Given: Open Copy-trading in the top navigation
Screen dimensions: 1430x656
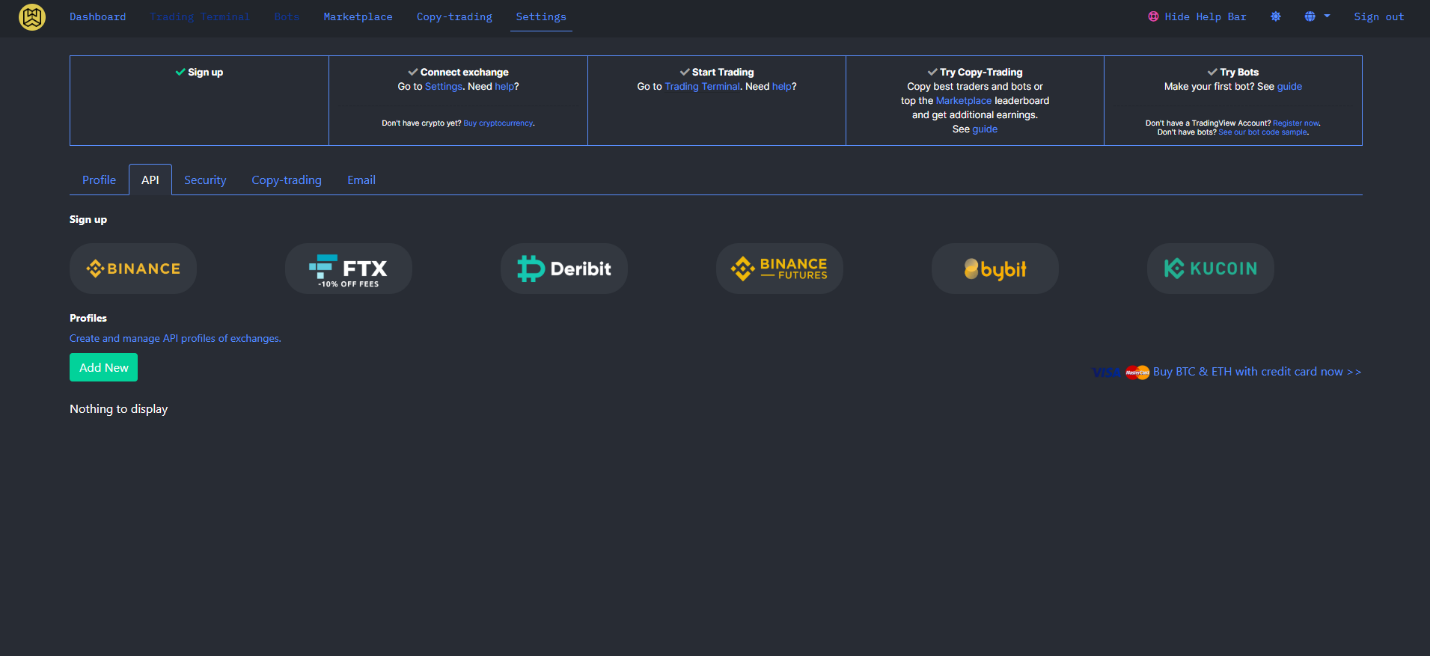Looking at the screenshot, I should (455, 17).
